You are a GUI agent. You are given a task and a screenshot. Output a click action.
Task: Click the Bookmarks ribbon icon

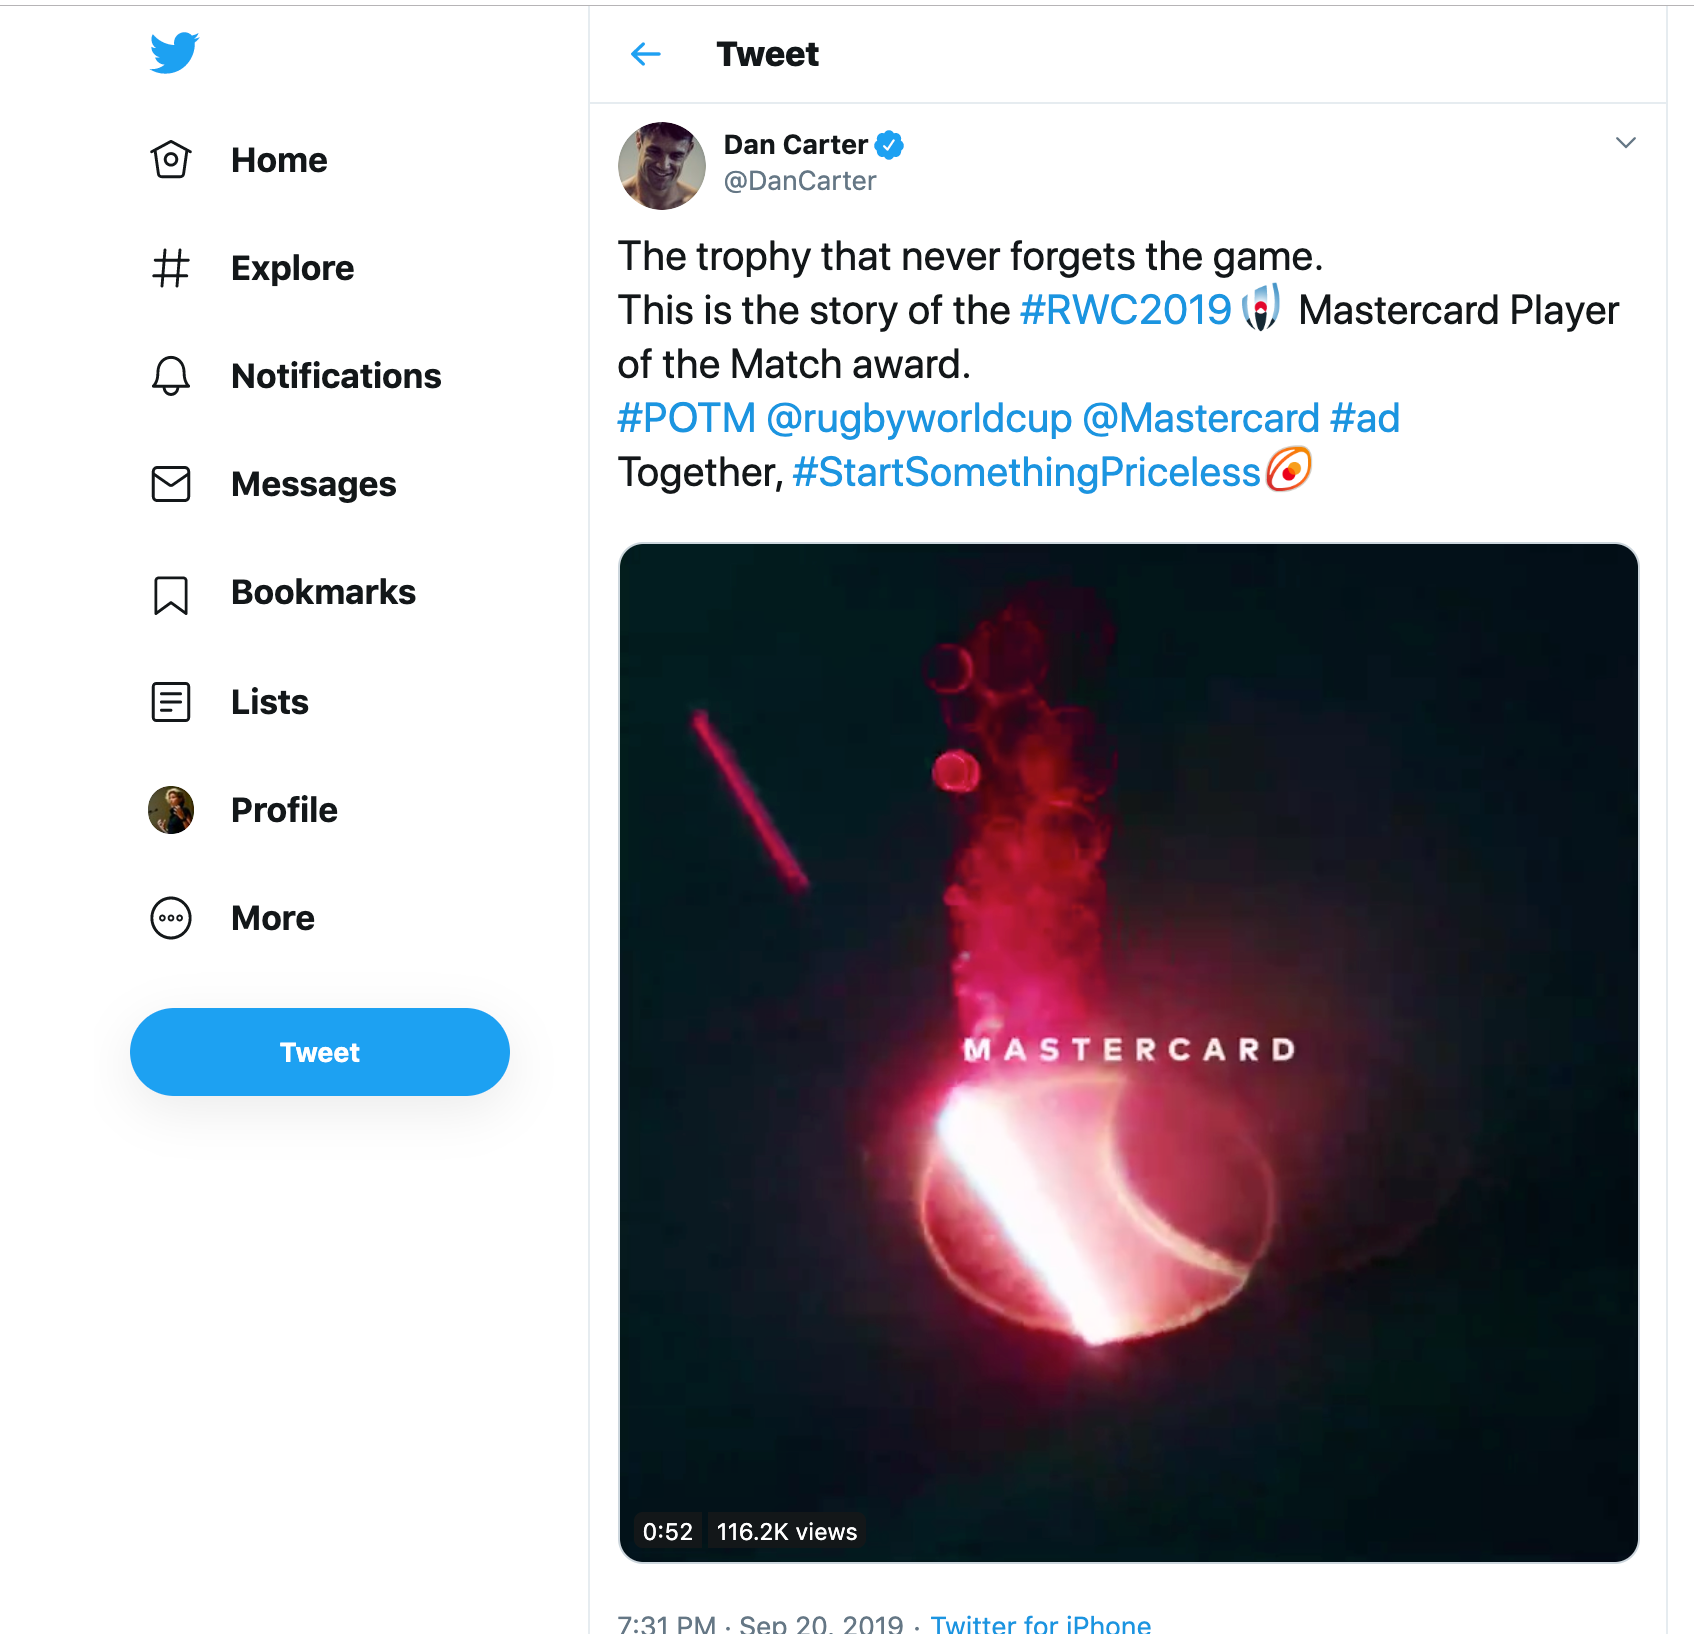pyautogui.click(x=171, y=594)
